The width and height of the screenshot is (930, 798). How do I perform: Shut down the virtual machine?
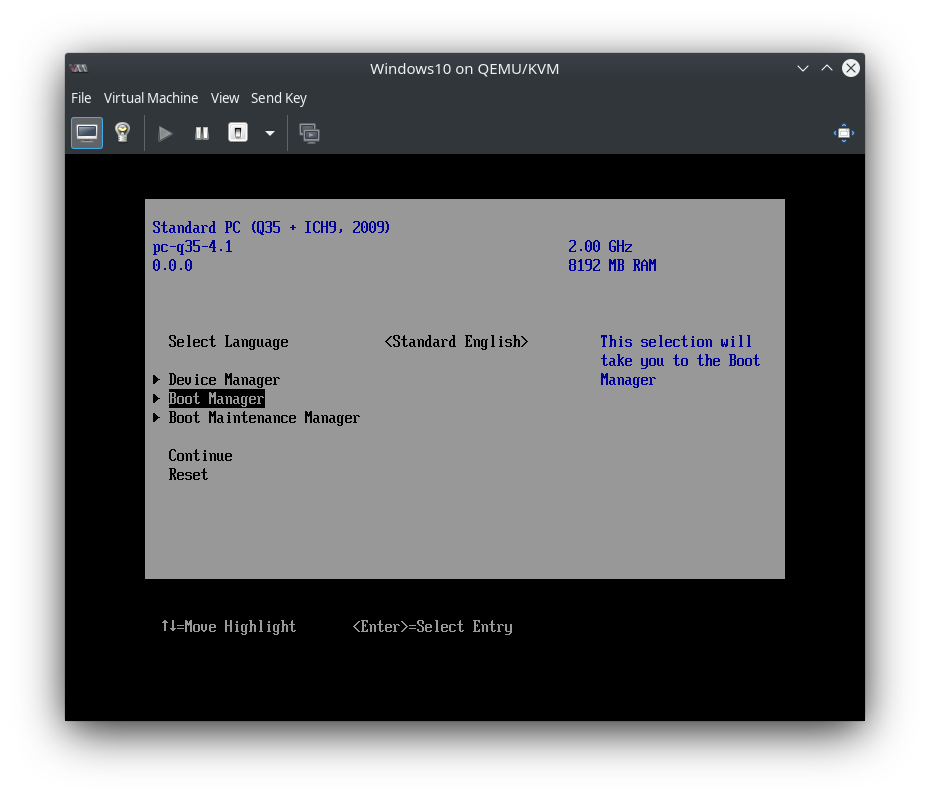(x=238, y=133)
